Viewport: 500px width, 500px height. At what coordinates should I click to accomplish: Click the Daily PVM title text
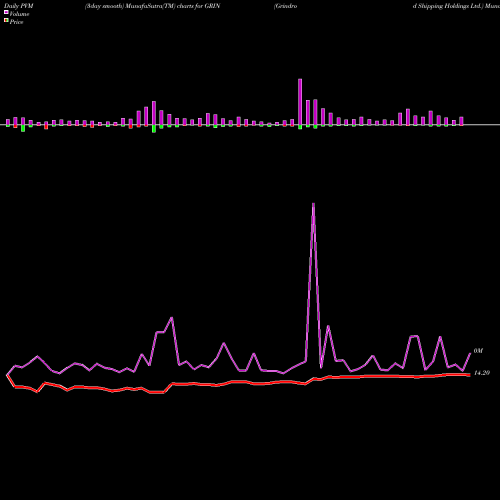pos(18,6)
